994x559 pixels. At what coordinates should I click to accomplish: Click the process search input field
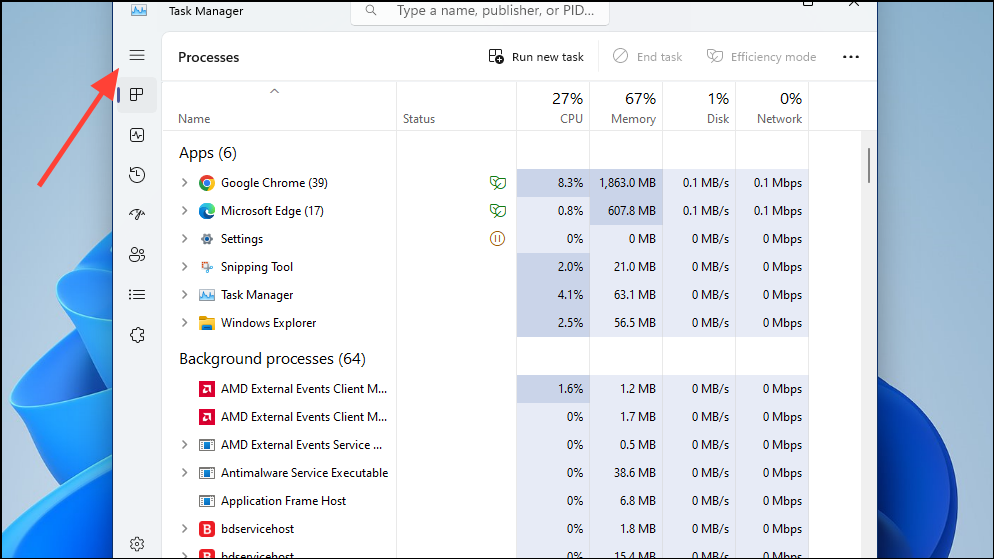coord(480,11)
